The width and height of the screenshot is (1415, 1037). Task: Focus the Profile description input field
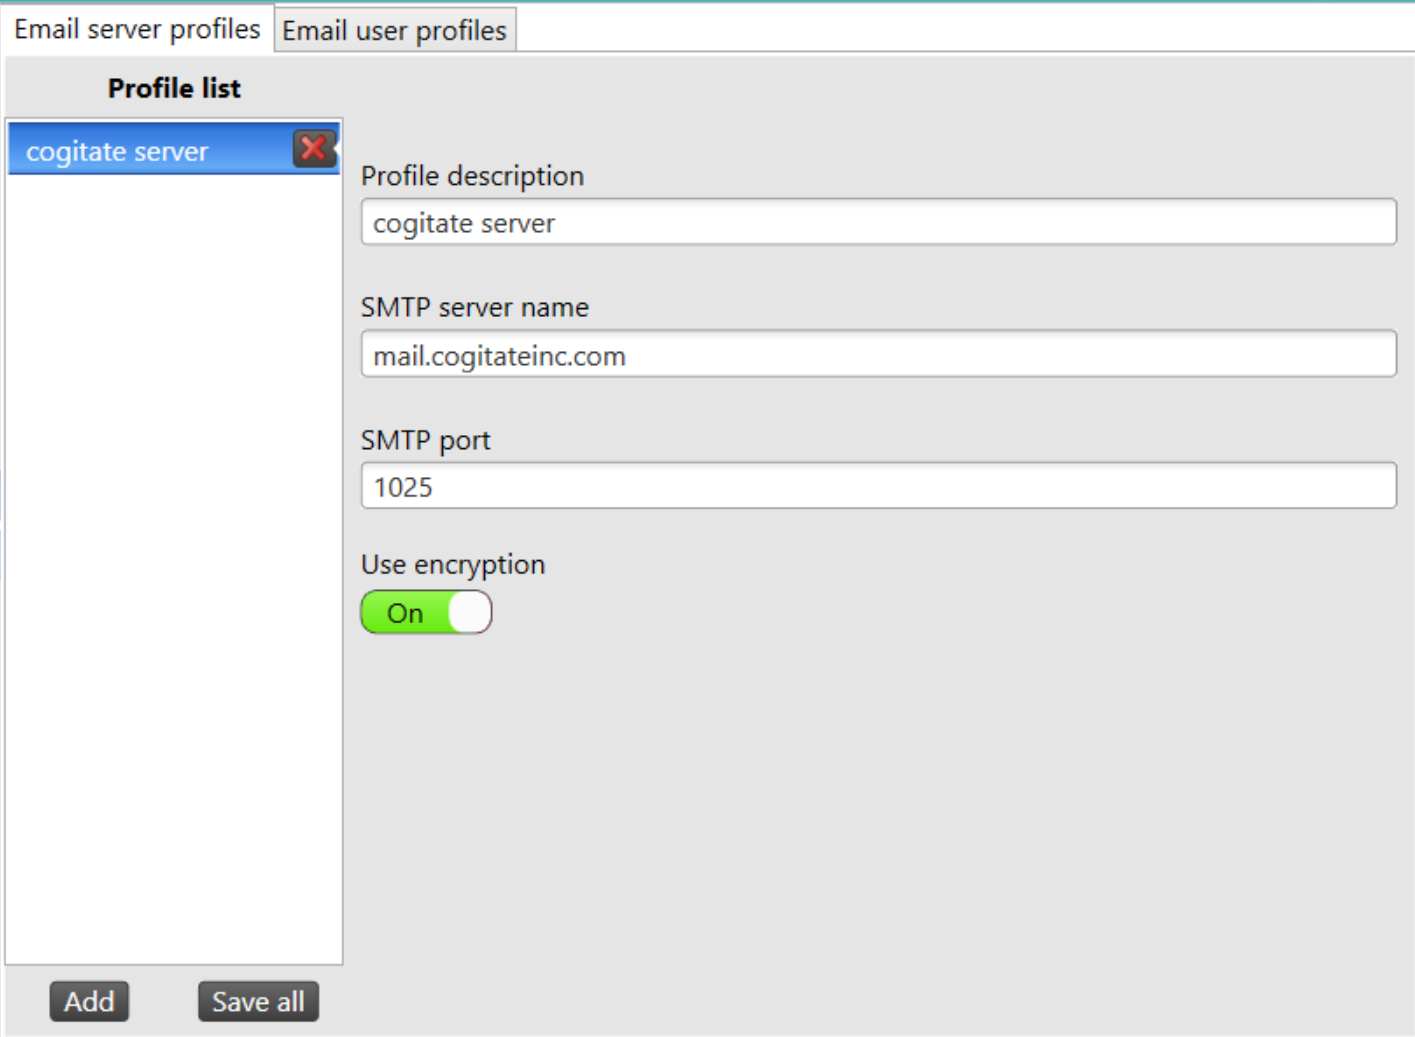pyautogui.click(x=878, y=222)
